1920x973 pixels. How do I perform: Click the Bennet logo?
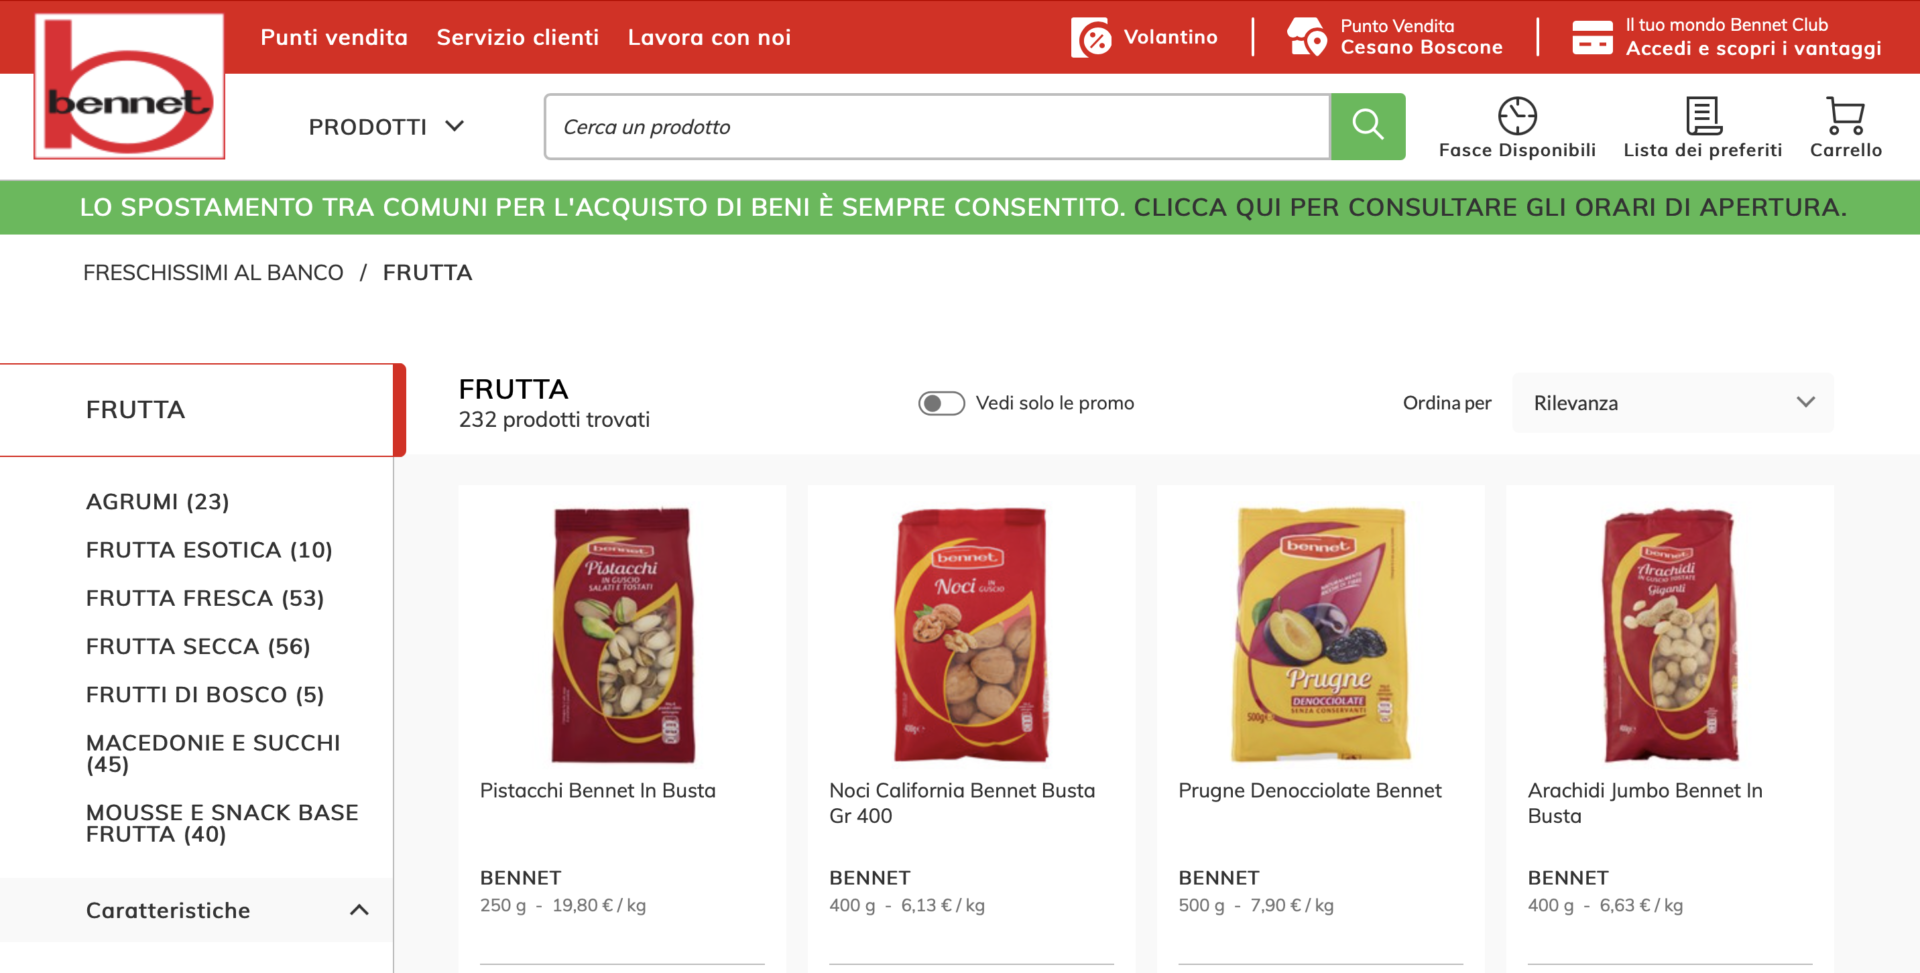129,87
